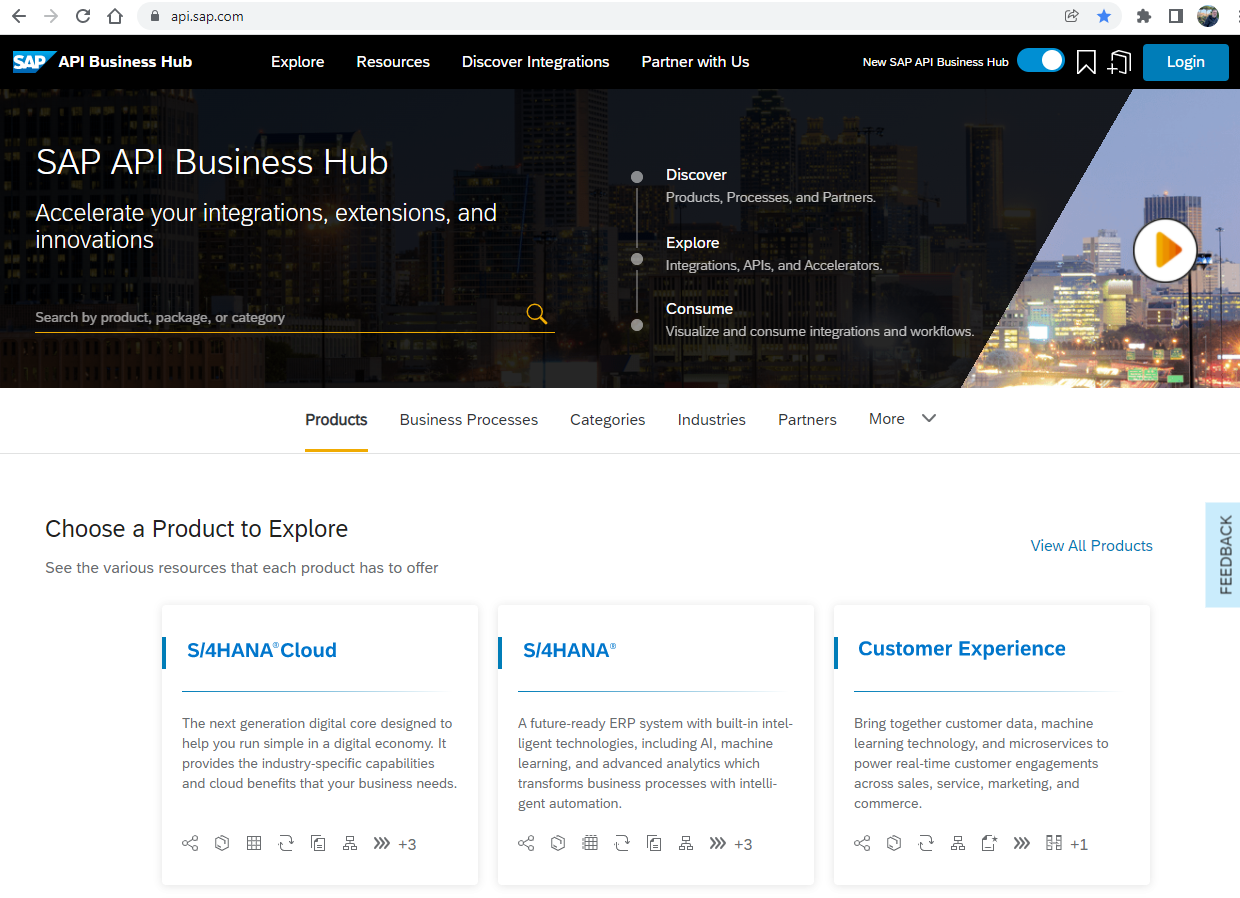Click the sync arrows icon on S/4HANA Cloud card
1240x898 pixels.
[x=286, y=843]
